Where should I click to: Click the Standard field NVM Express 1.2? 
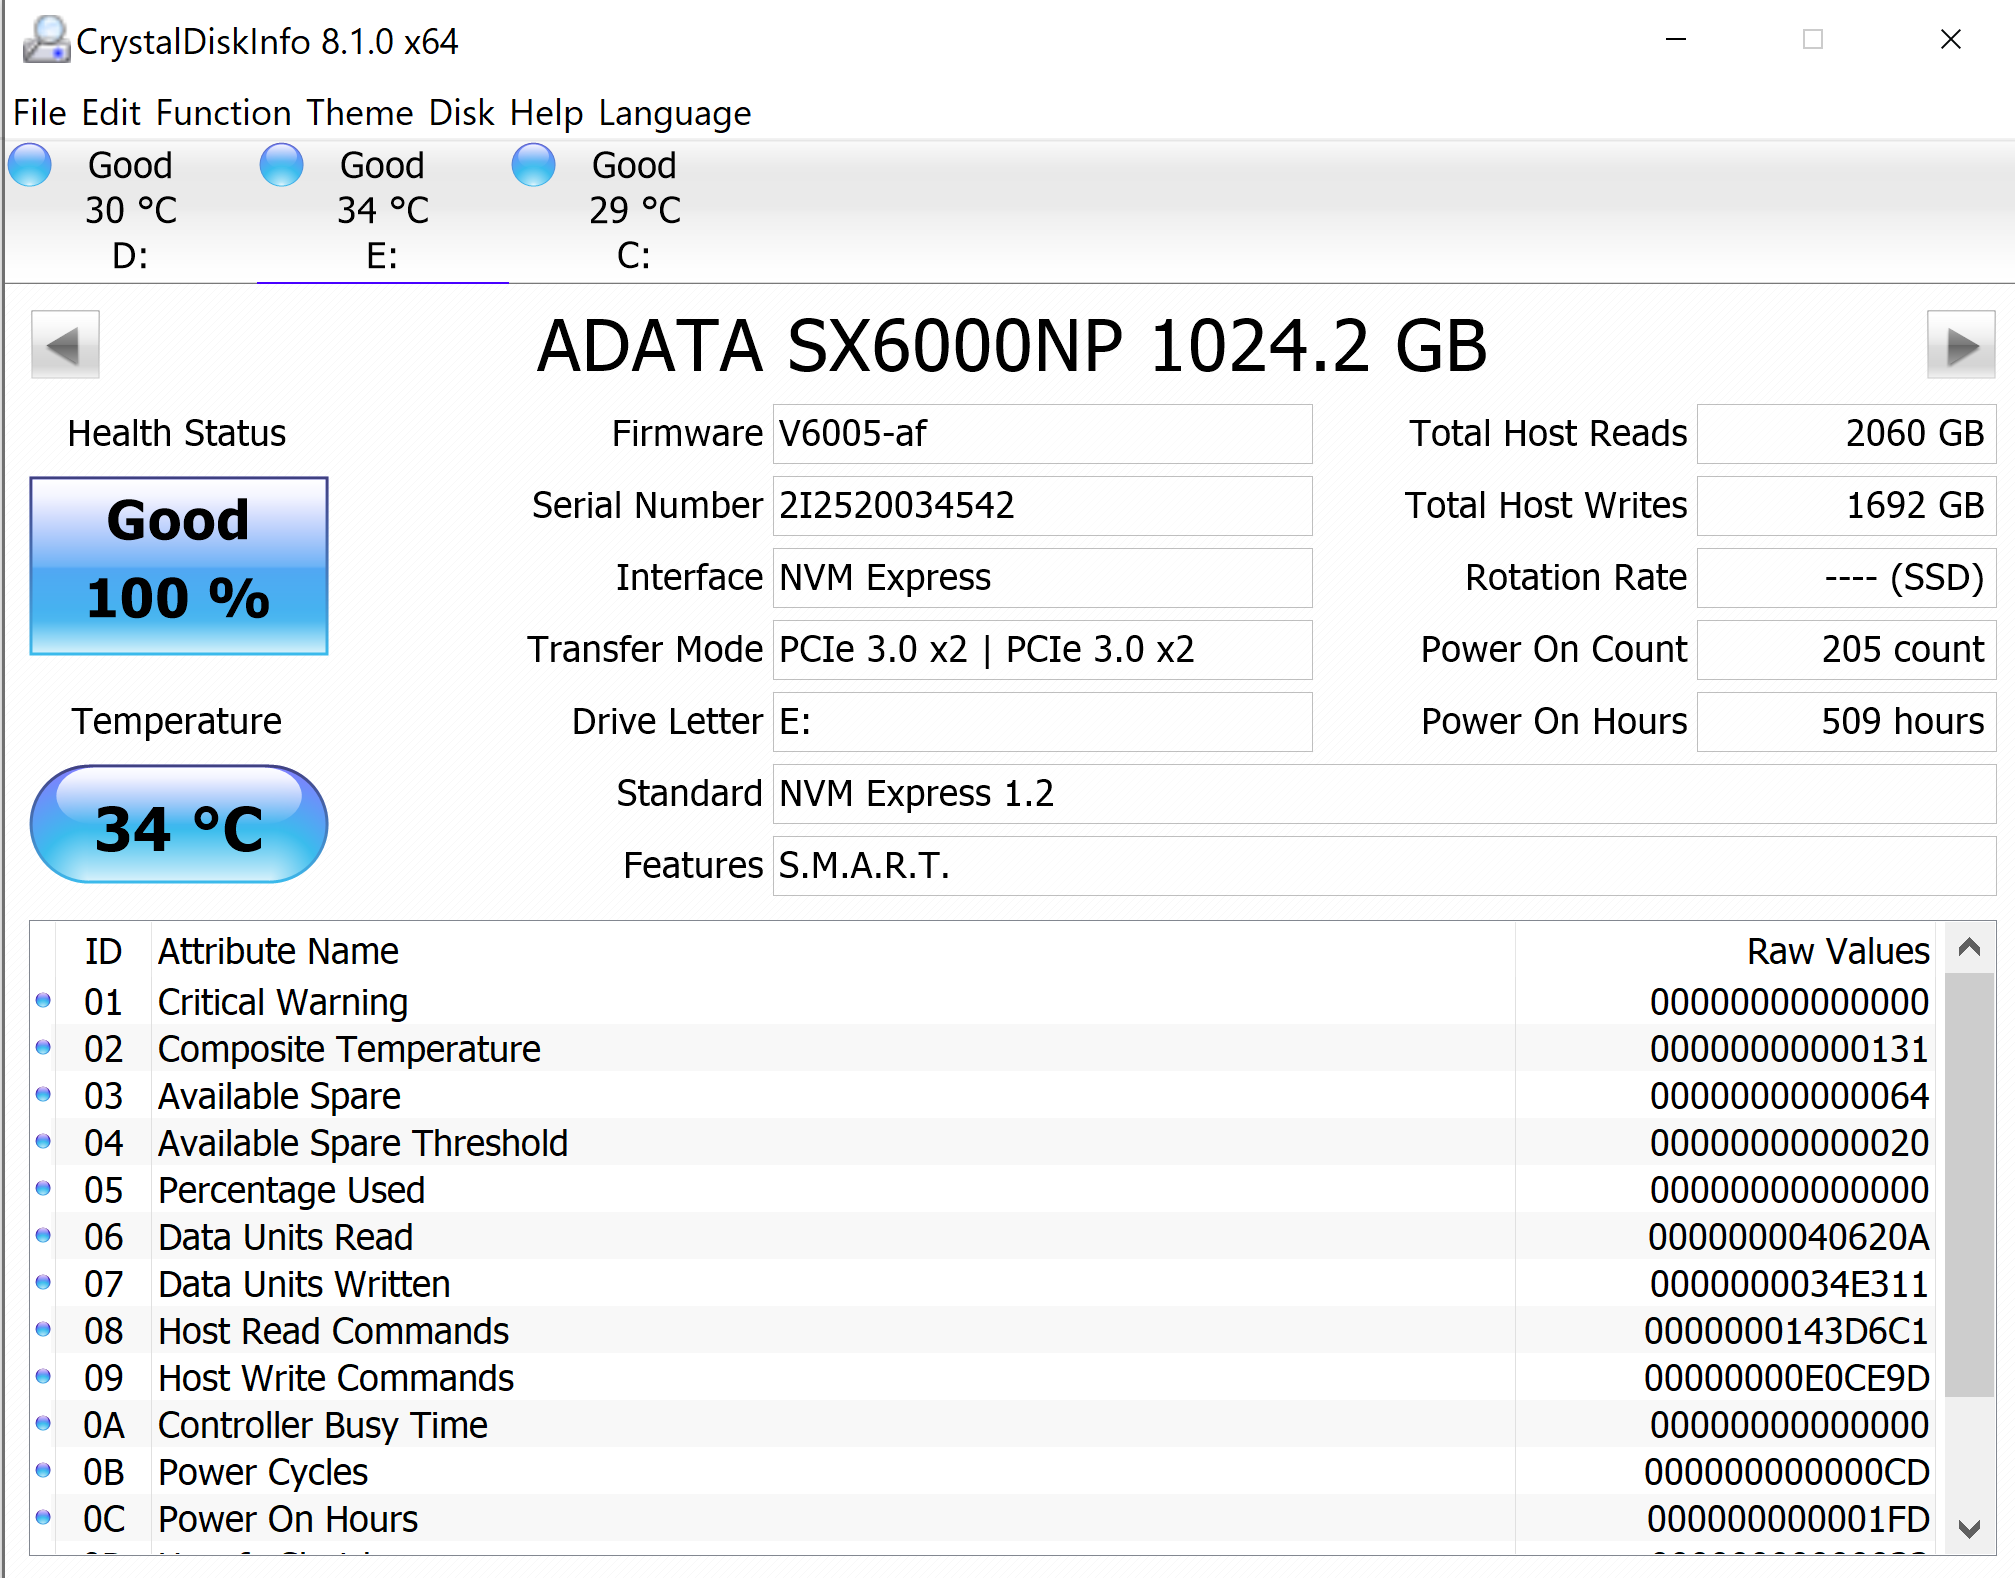coord(1384,794)
